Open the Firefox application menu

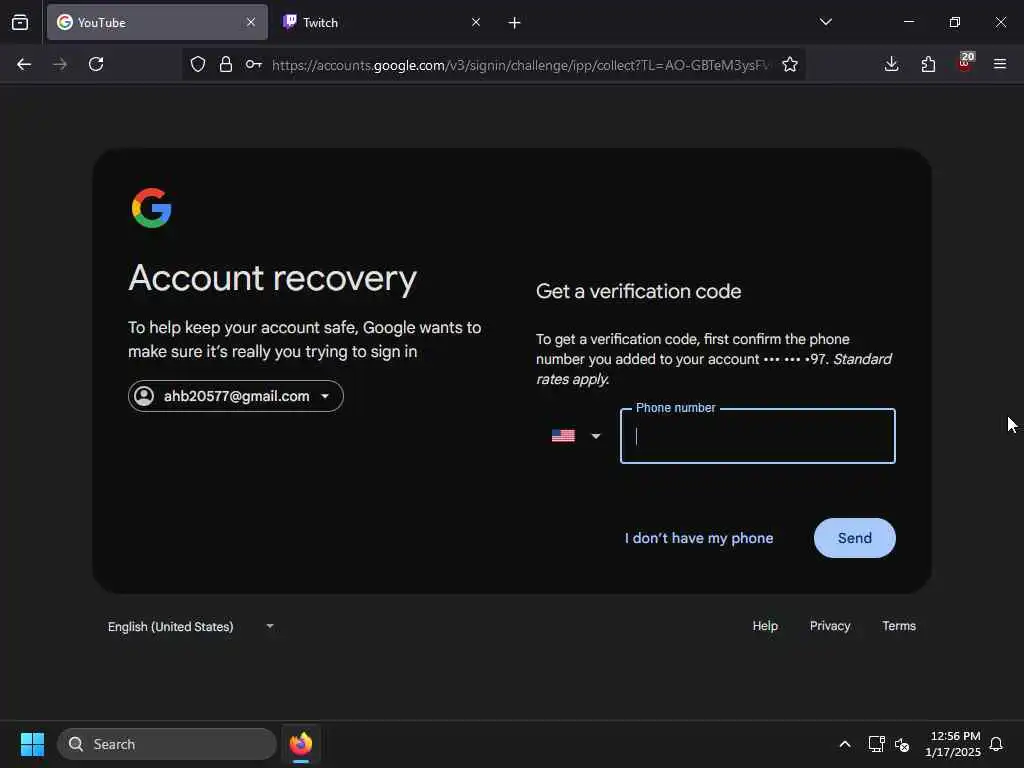pyautogui.click(x=1000, y=64)
